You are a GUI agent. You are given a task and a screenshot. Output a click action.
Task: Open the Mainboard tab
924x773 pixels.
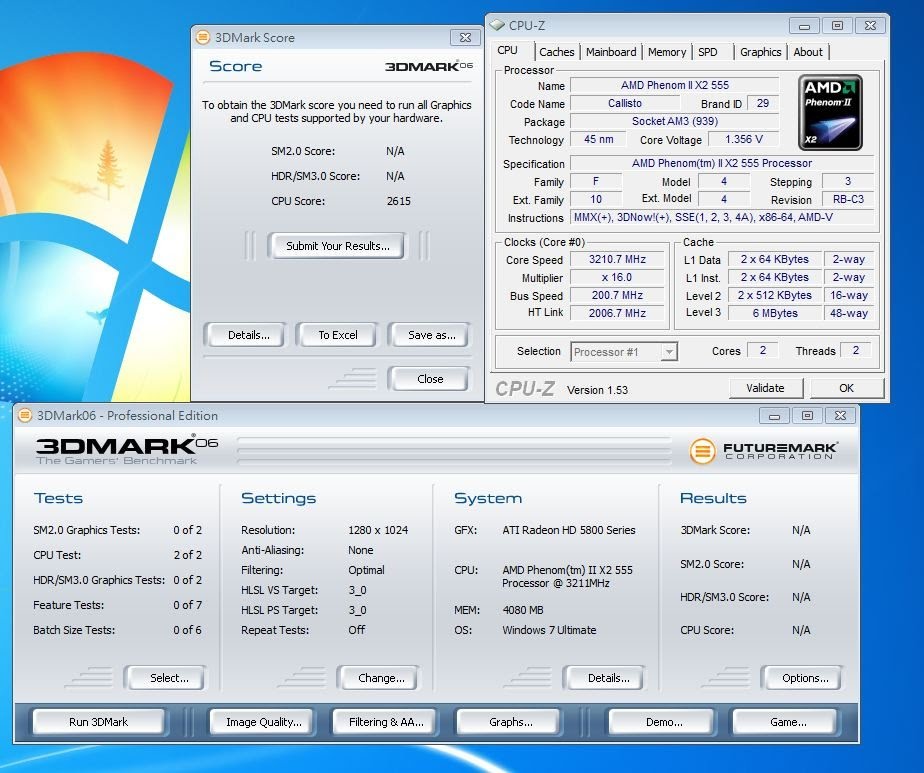pyautogui.click(x=611, y=52)
